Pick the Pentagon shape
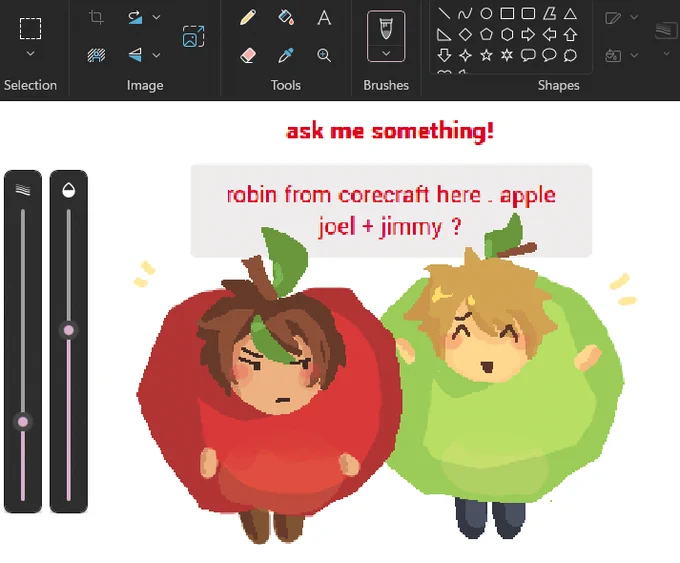680x563 pixels. pyautogui.click(x=486, y=34)
